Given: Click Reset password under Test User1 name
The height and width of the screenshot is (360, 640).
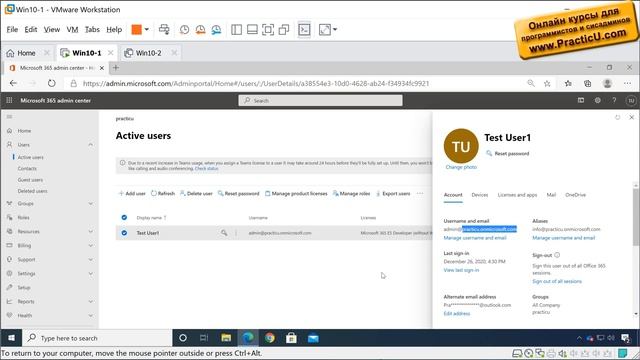Looking at the screenshot, I should tap(507, 153).
